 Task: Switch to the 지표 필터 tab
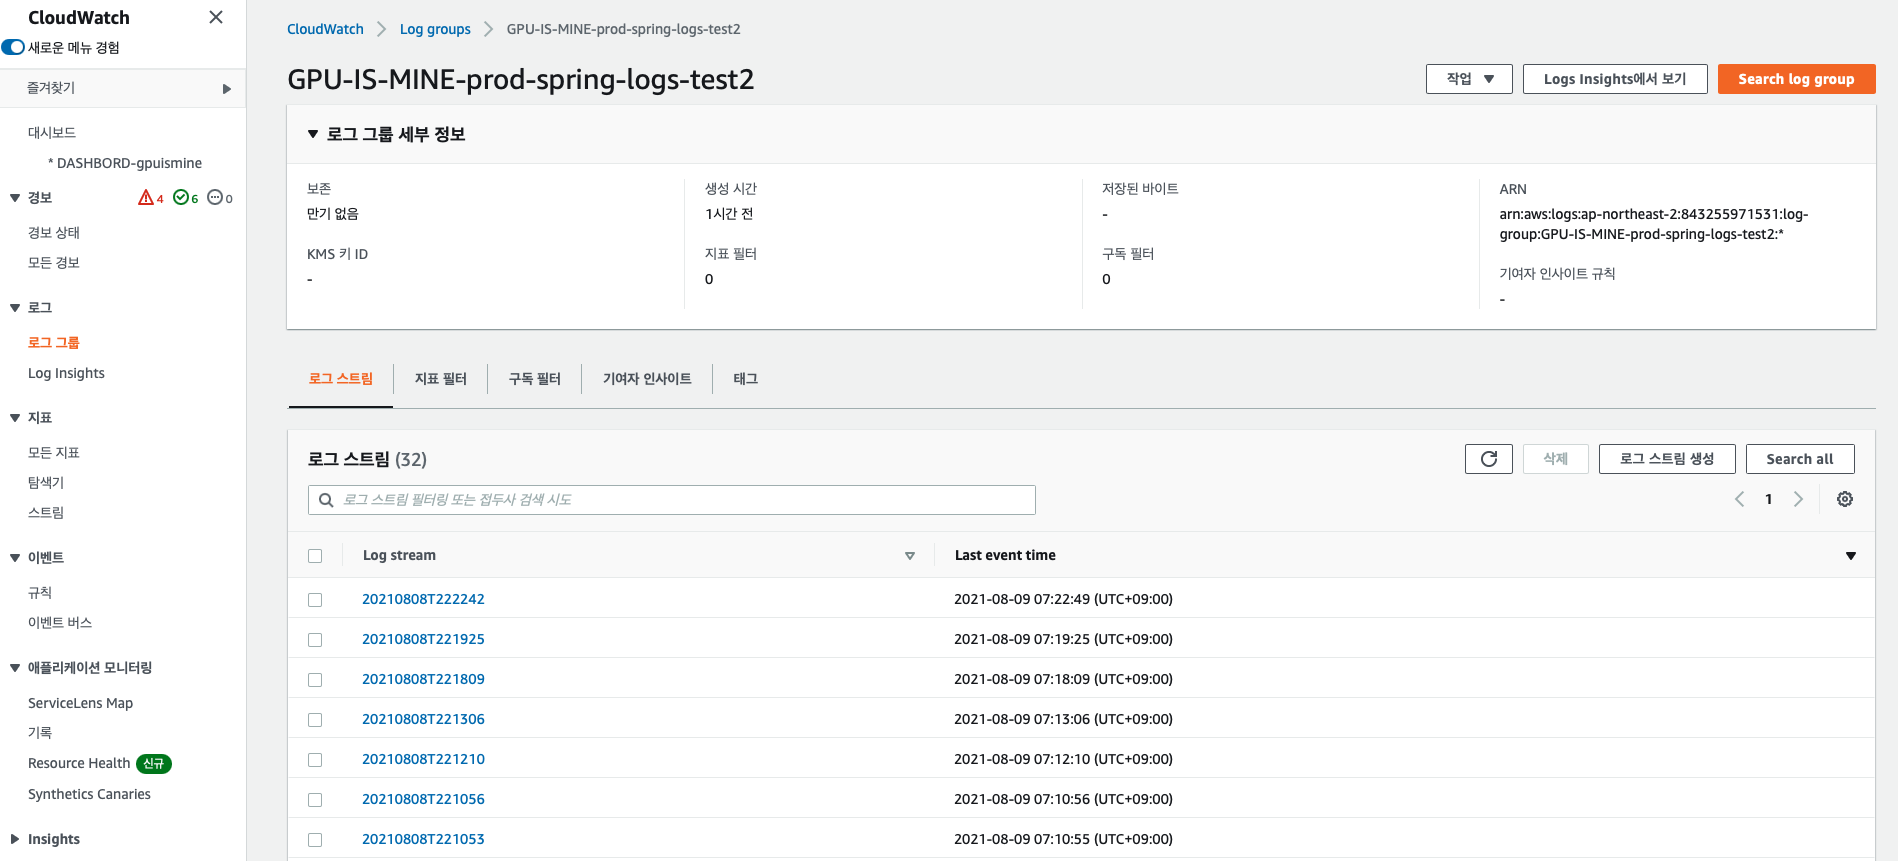[x=441, y=379]
